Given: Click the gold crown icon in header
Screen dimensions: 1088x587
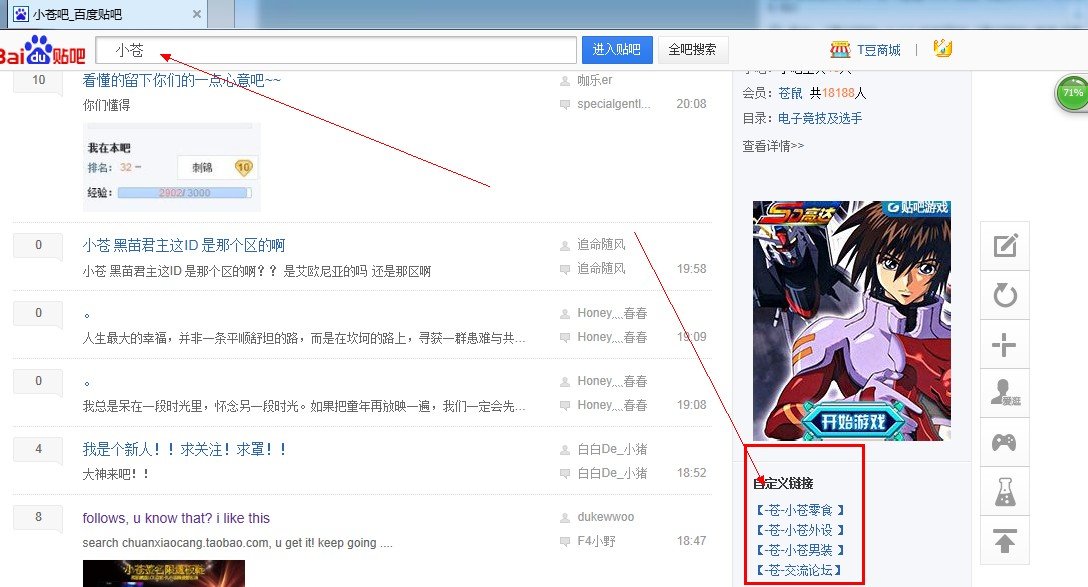Looking at the screenshot, I should coord(942,49).
